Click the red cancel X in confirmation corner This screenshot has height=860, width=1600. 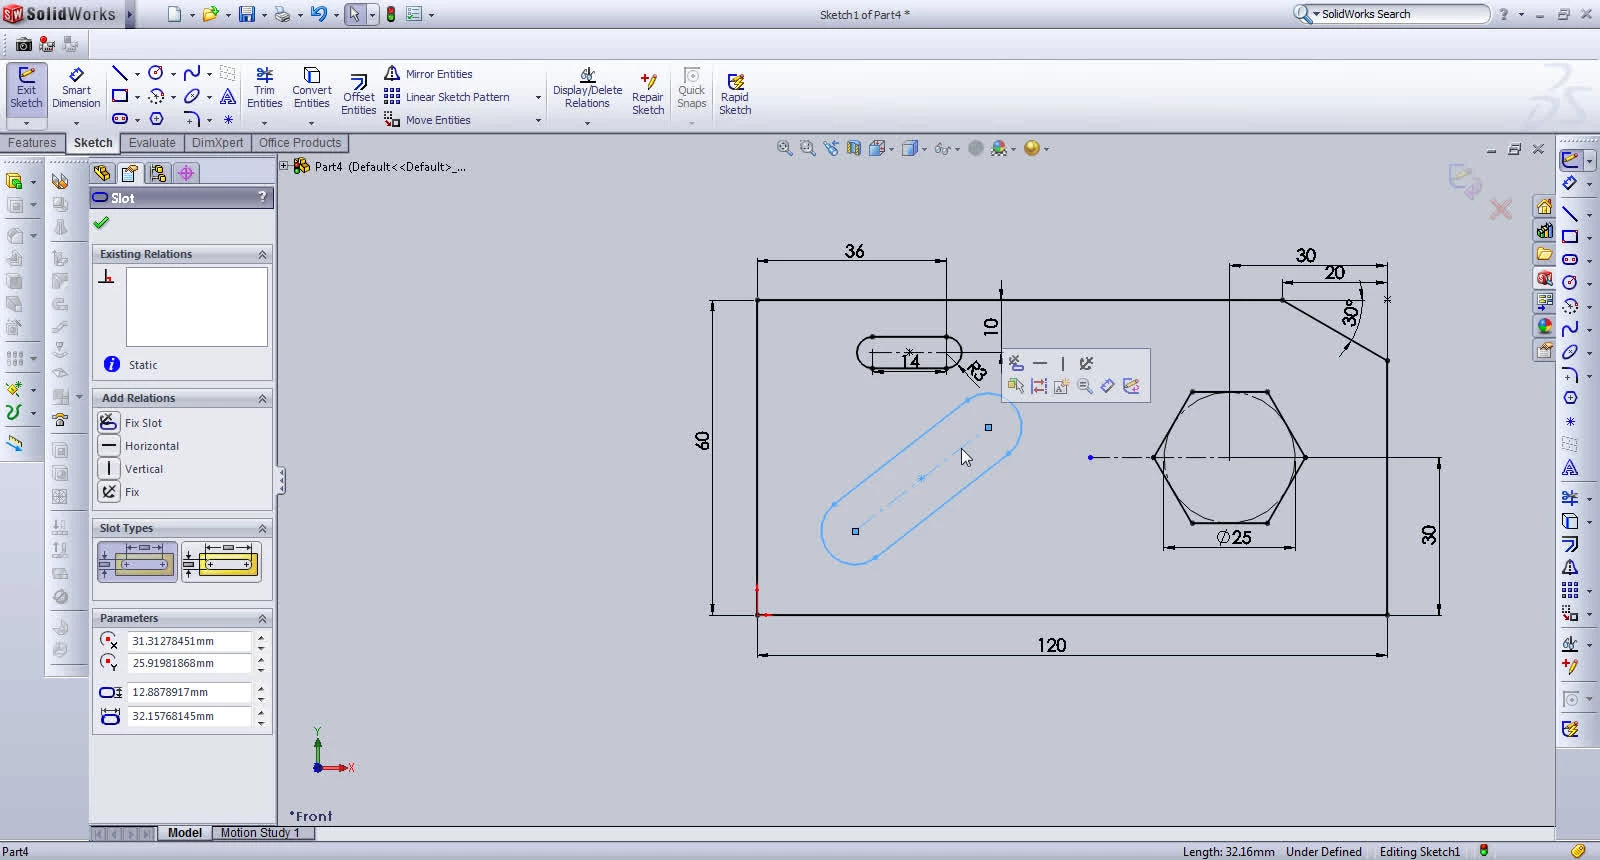1500,209
